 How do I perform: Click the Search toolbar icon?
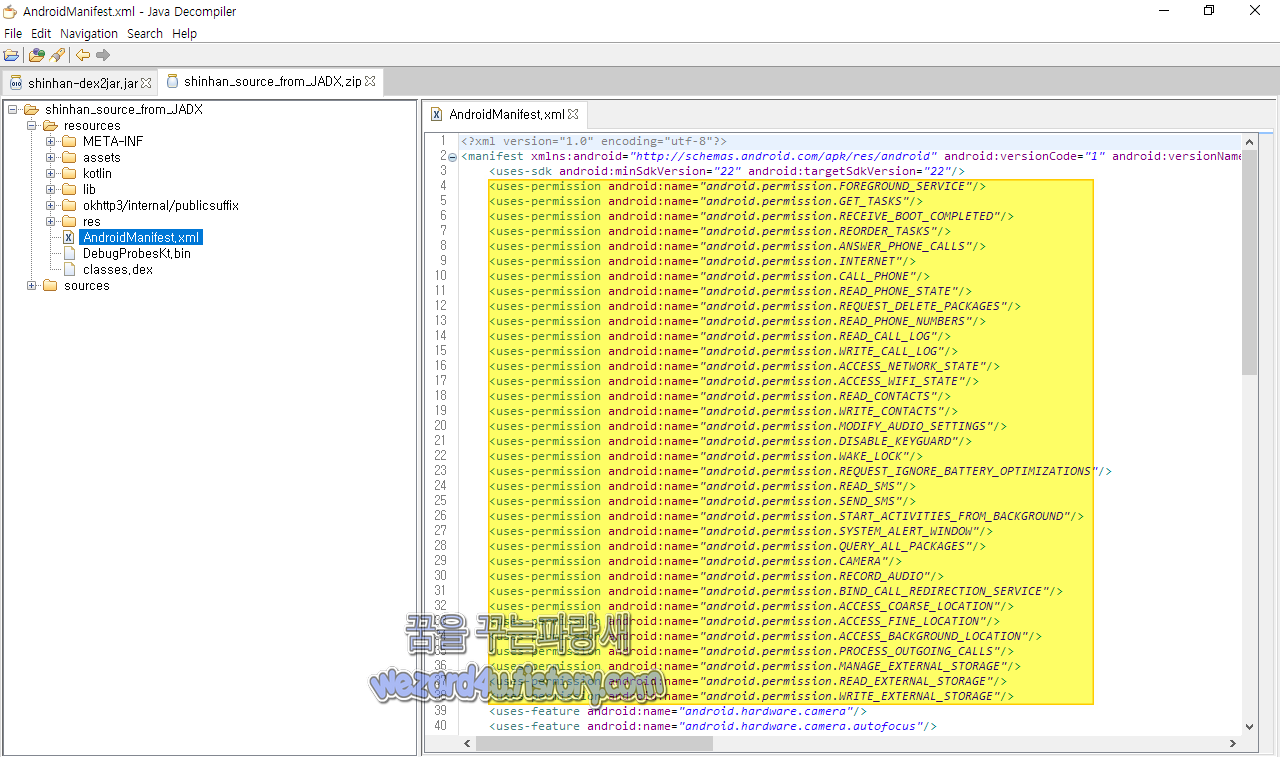57,56
